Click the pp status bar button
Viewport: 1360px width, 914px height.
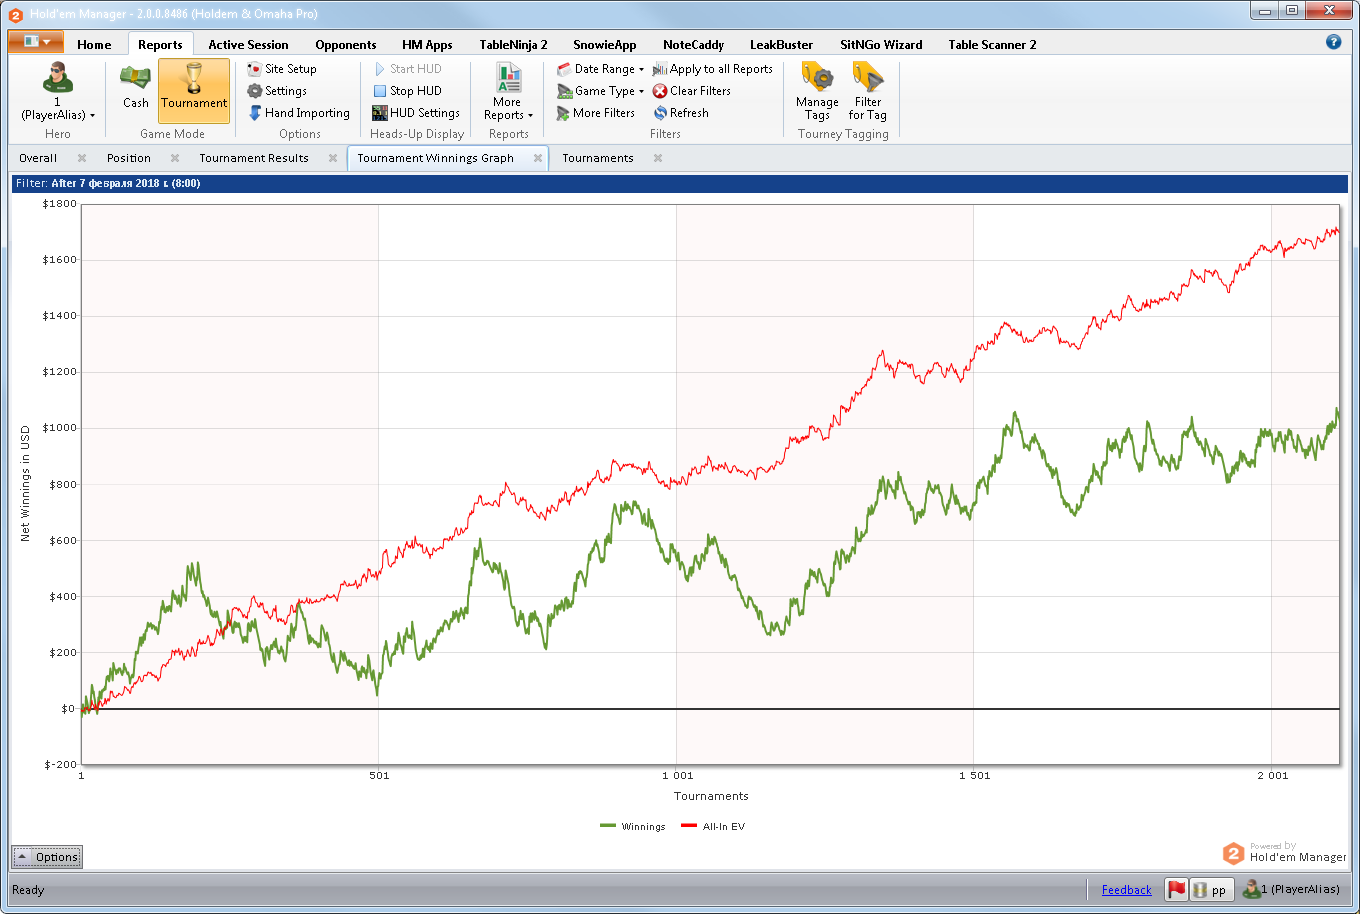tap(1211, 889)
